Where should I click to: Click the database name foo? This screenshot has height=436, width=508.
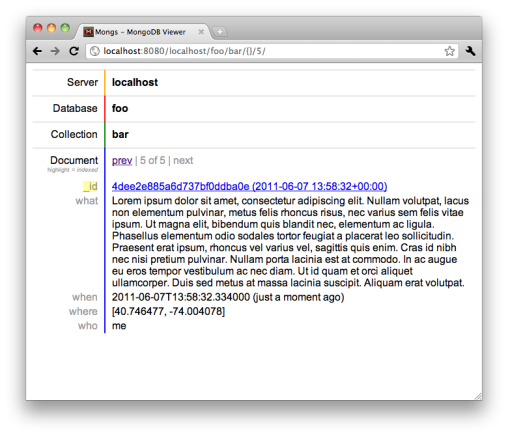click(120, 108)
